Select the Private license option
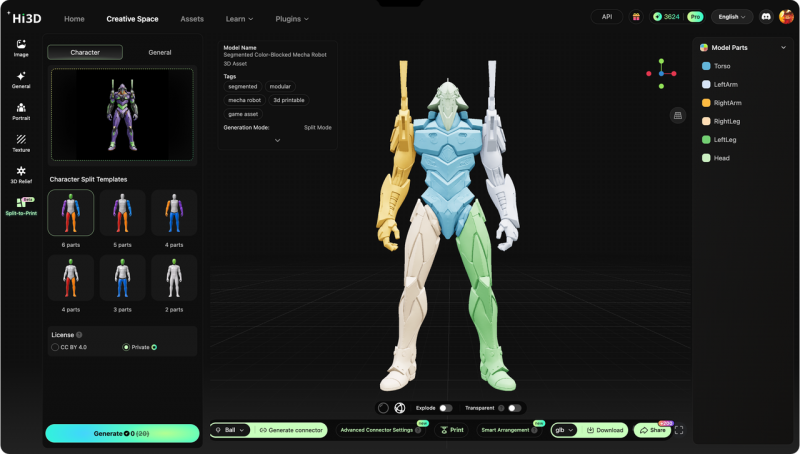The width and height of the screenshot is (800, 454). 139,347
